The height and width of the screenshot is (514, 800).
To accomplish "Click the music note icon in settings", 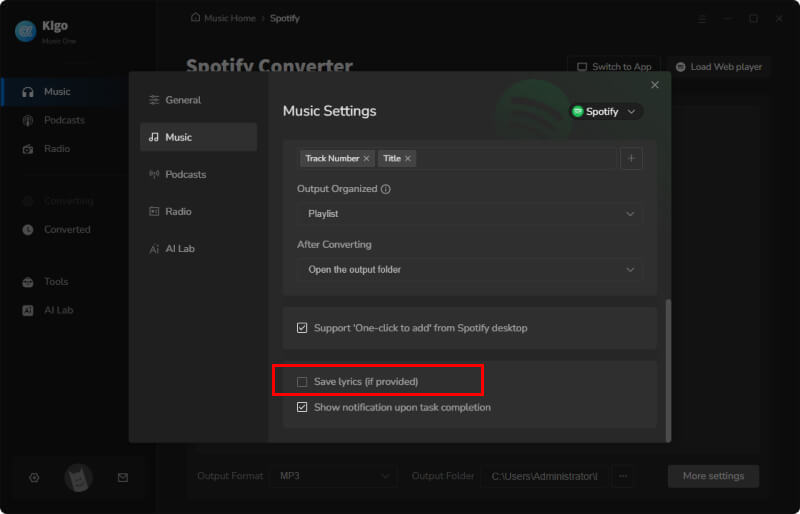I will (154, 137).
